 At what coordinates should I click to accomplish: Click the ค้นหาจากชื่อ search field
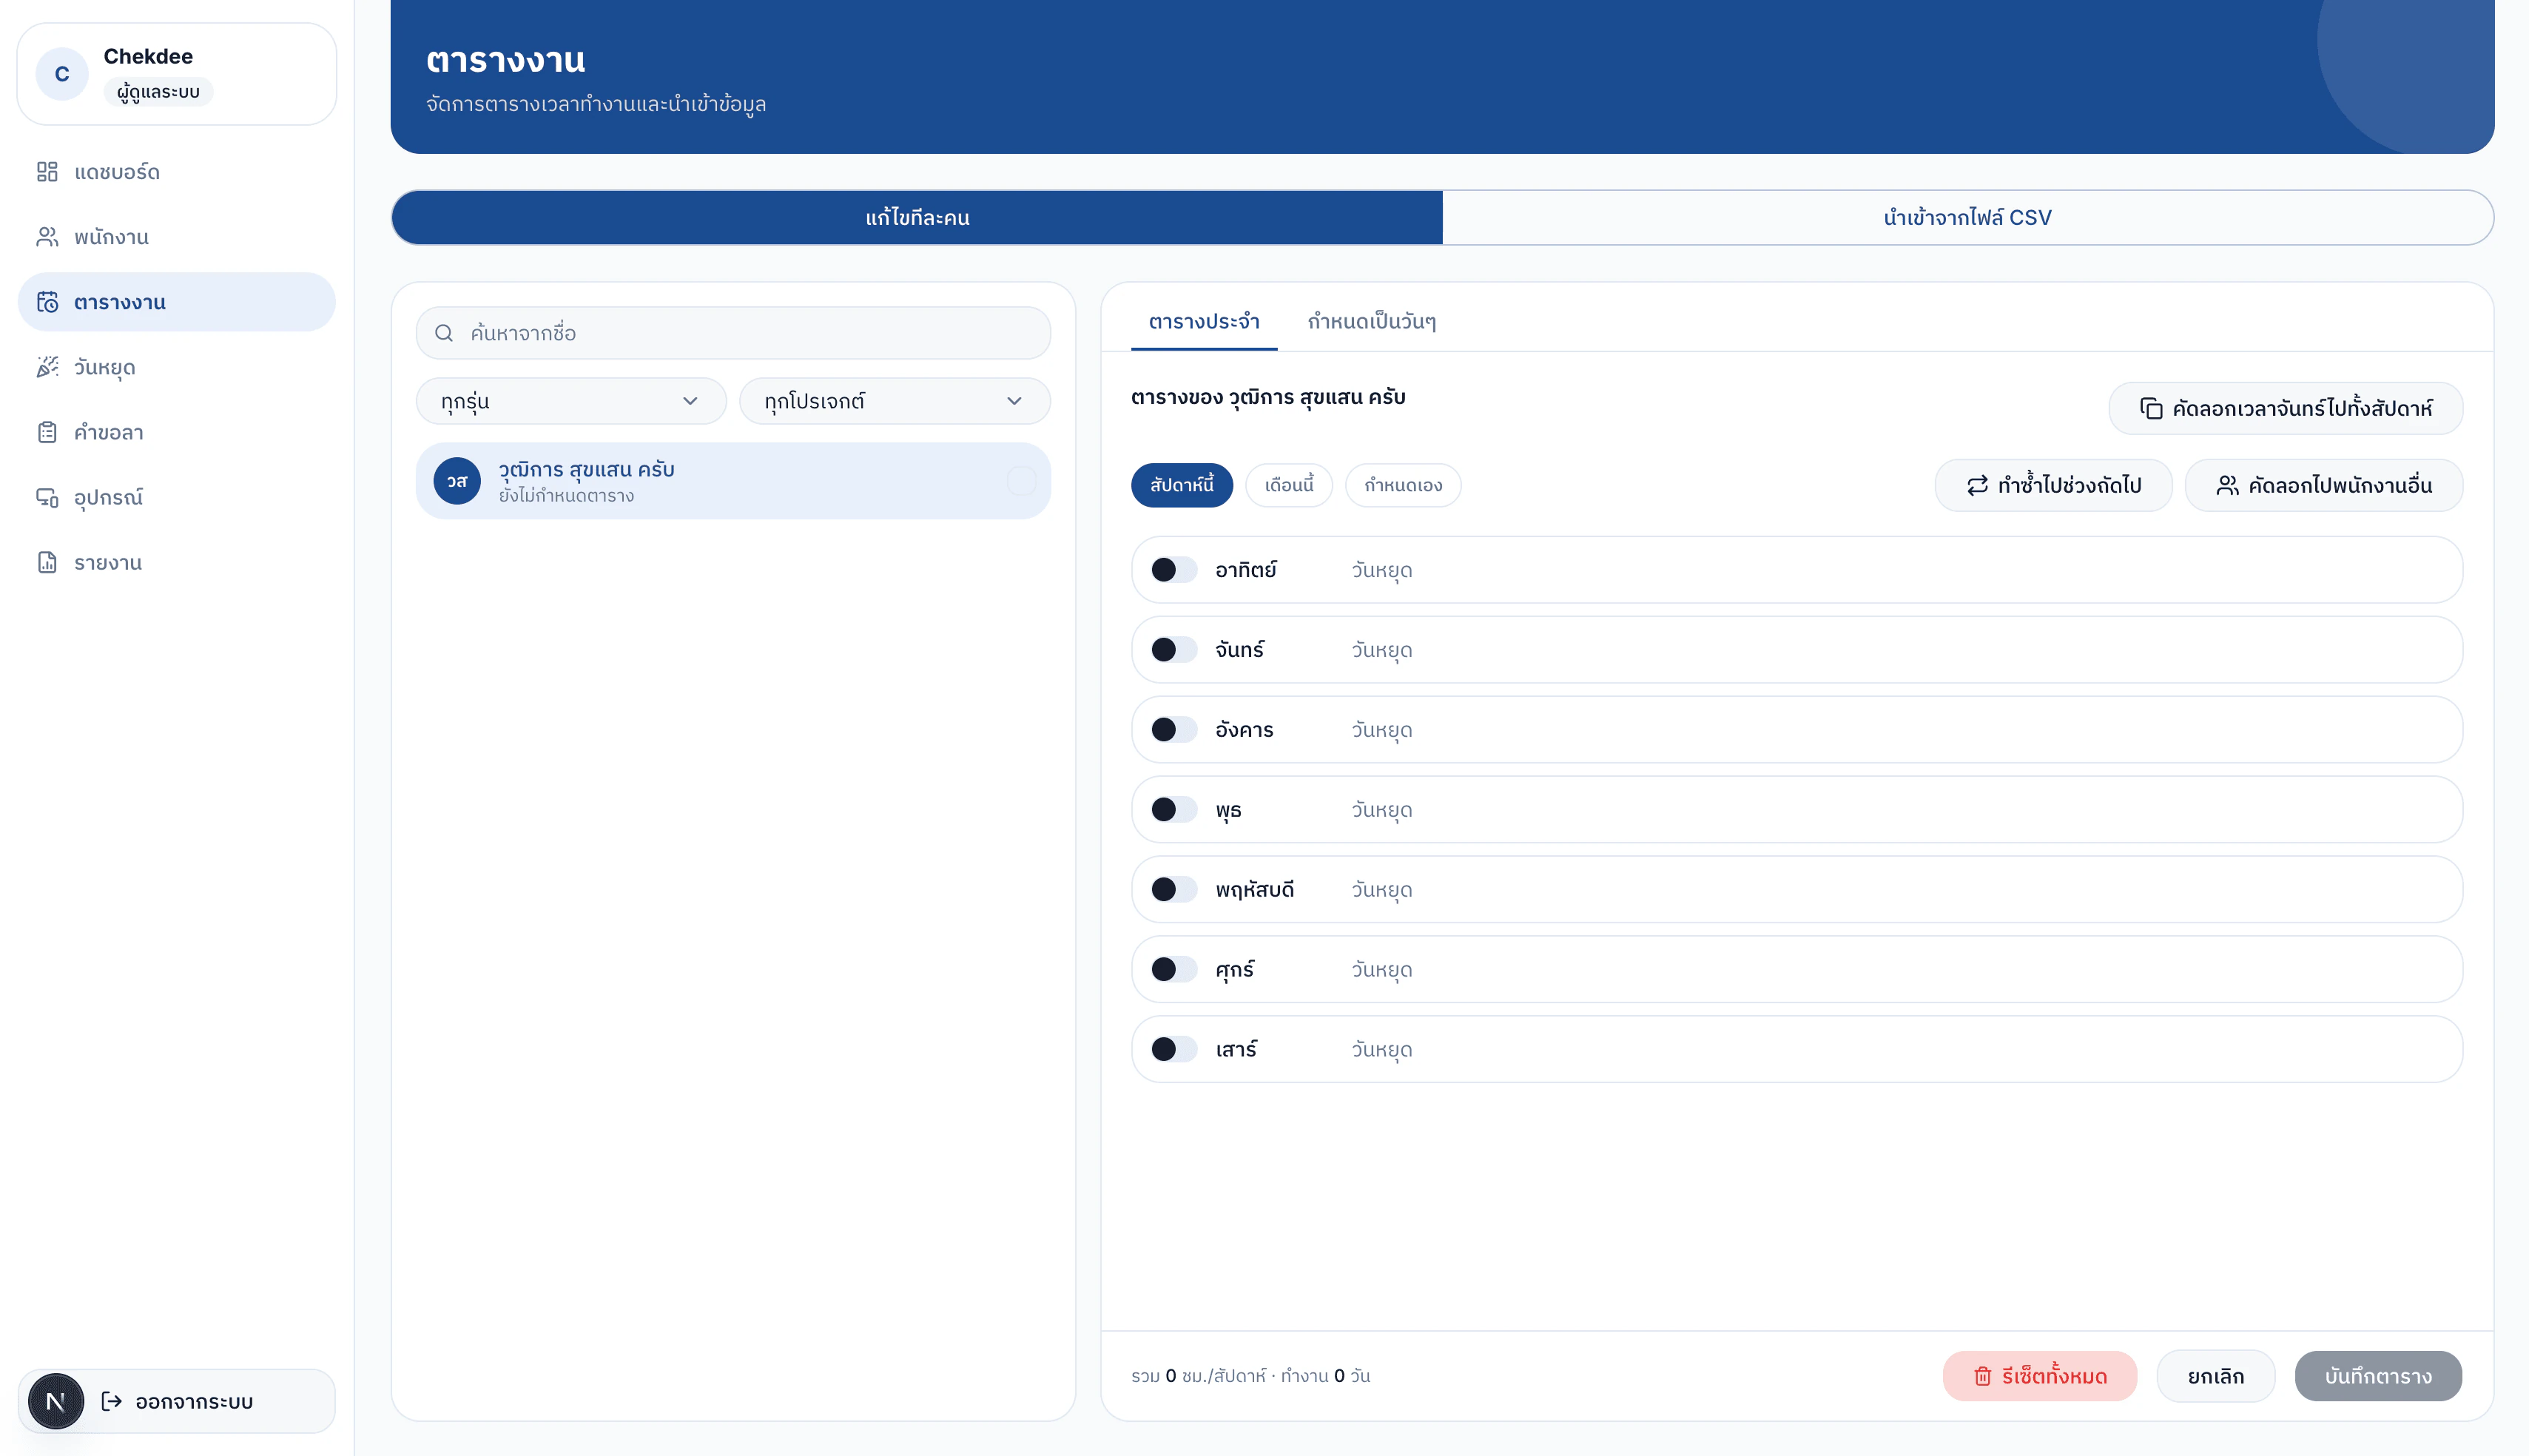[x=733, y=333]
